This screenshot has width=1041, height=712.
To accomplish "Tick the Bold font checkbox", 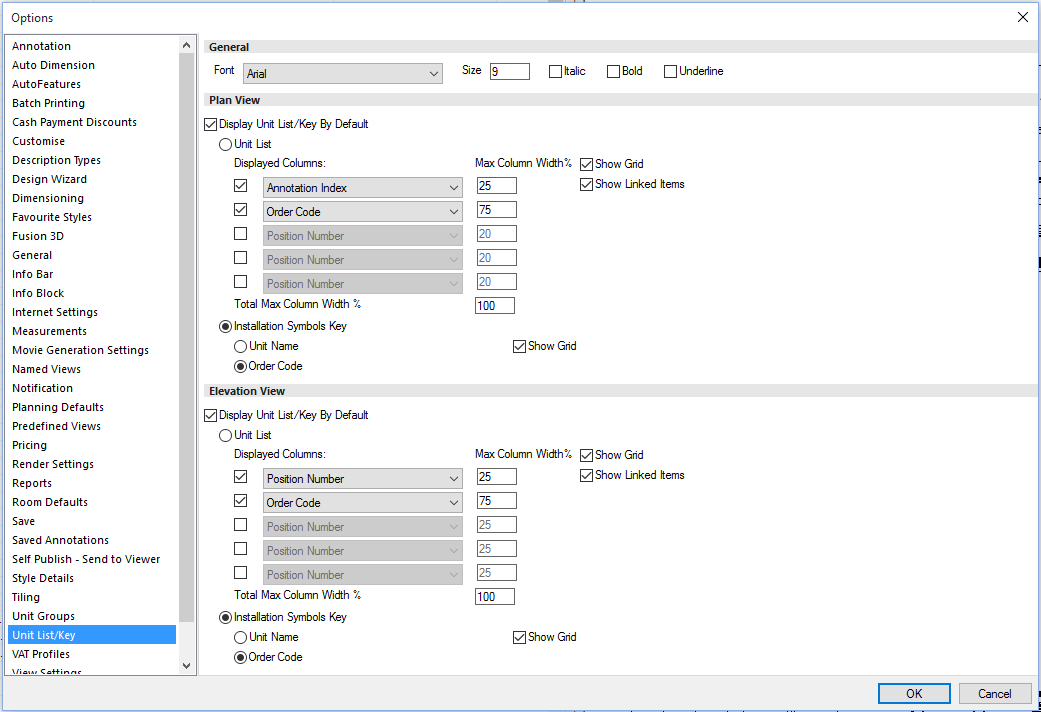I will pyautogui.click(x=614, y=72).
